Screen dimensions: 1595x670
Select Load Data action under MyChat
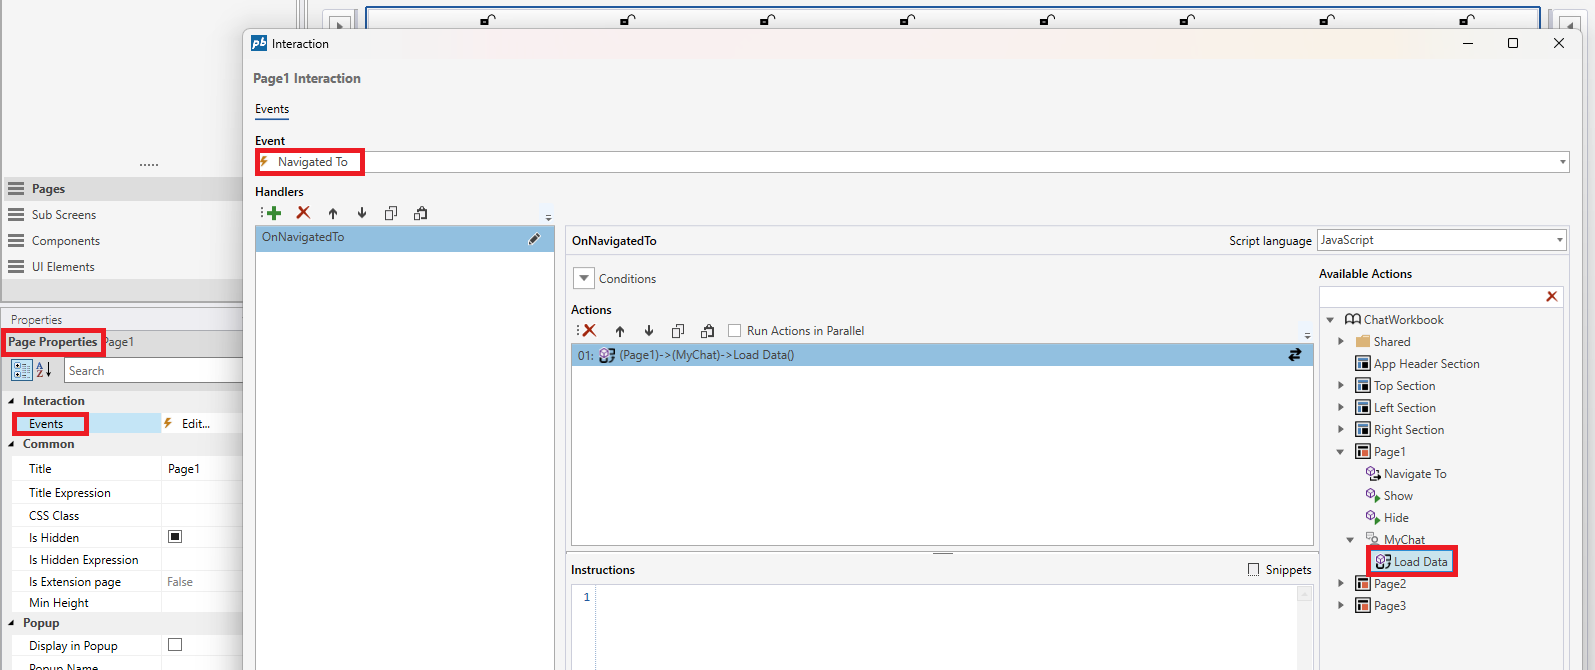click(x=1420, y=562)
